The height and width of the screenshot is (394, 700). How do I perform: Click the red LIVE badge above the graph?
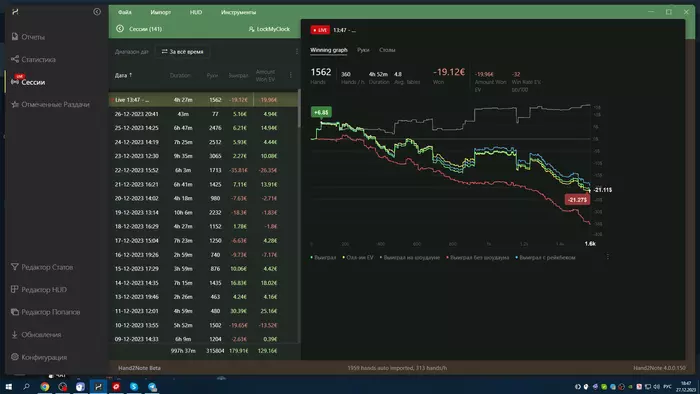[320, 30]
